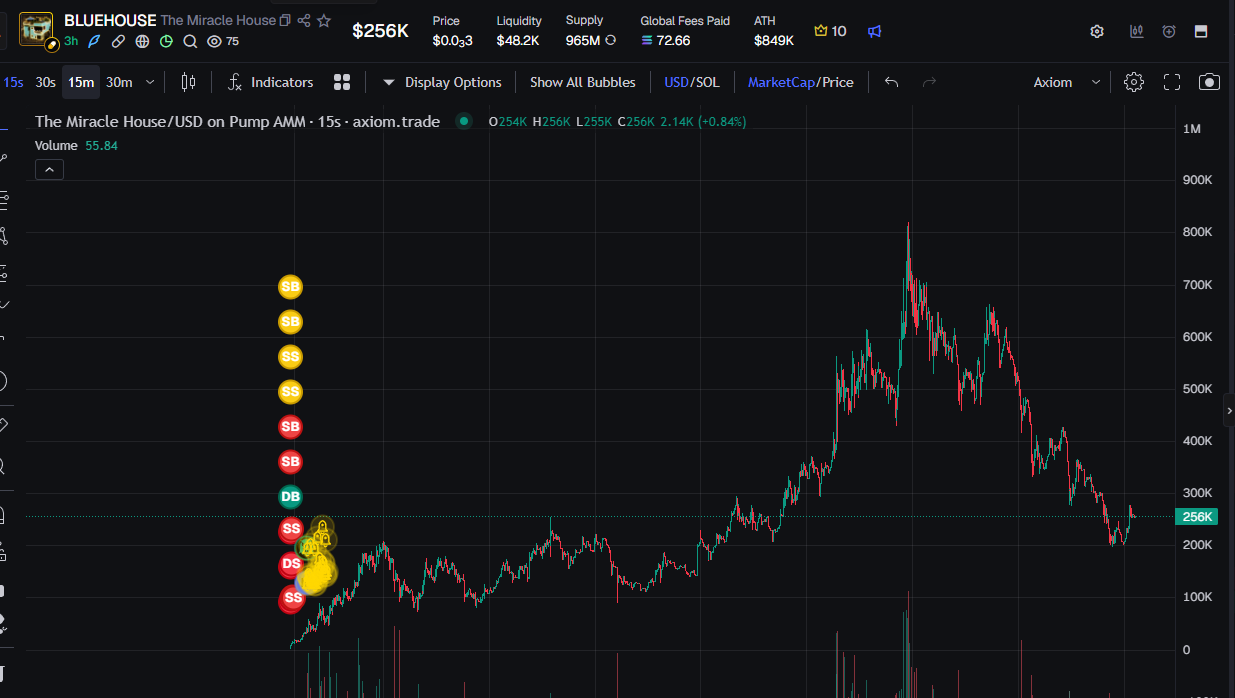
Task: Click Show All Bubbles
Action: point(582,82)
